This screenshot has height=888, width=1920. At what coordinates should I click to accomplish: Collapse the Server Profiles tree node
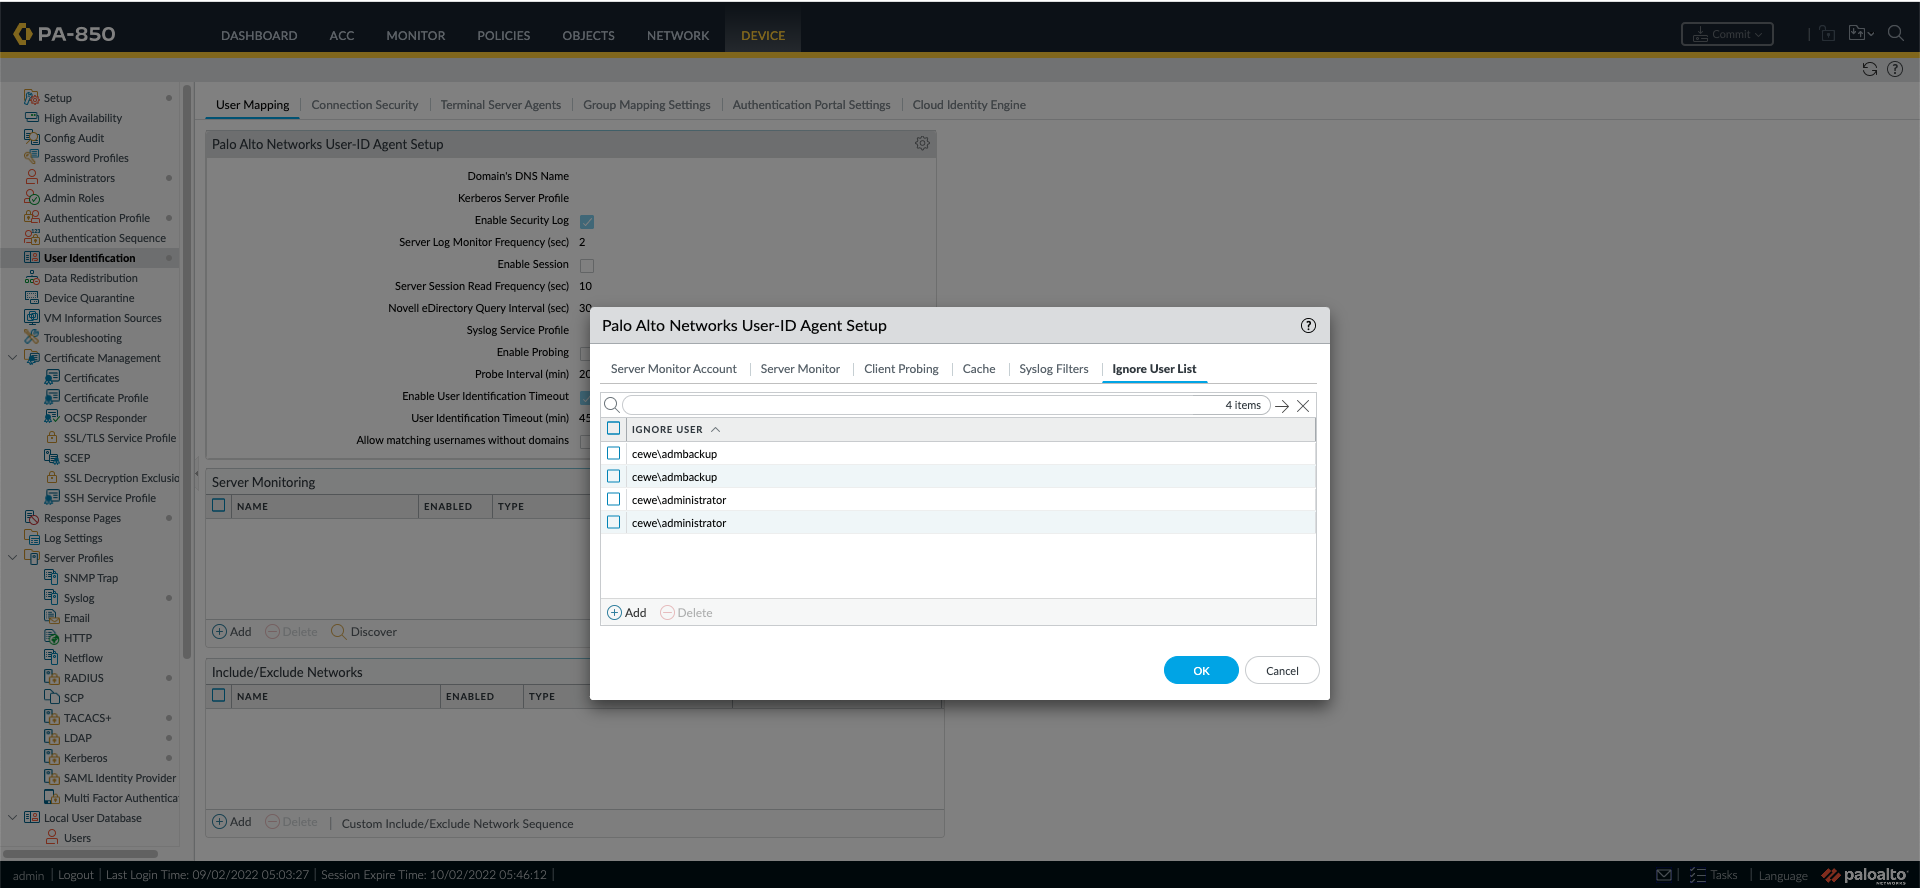pos(13,558)
